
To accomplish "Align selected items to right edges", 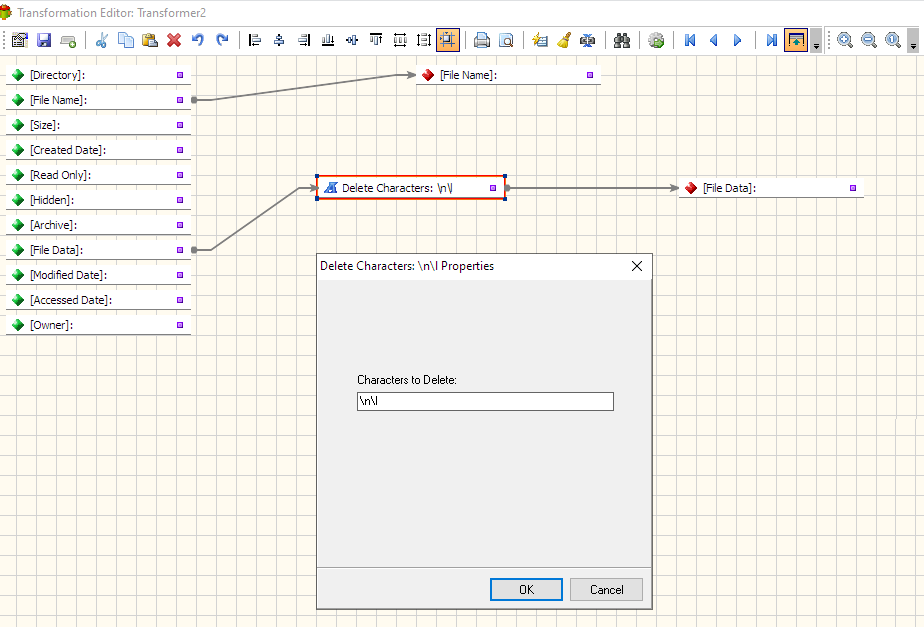I will pyautogui.click(x=303, y=40).
